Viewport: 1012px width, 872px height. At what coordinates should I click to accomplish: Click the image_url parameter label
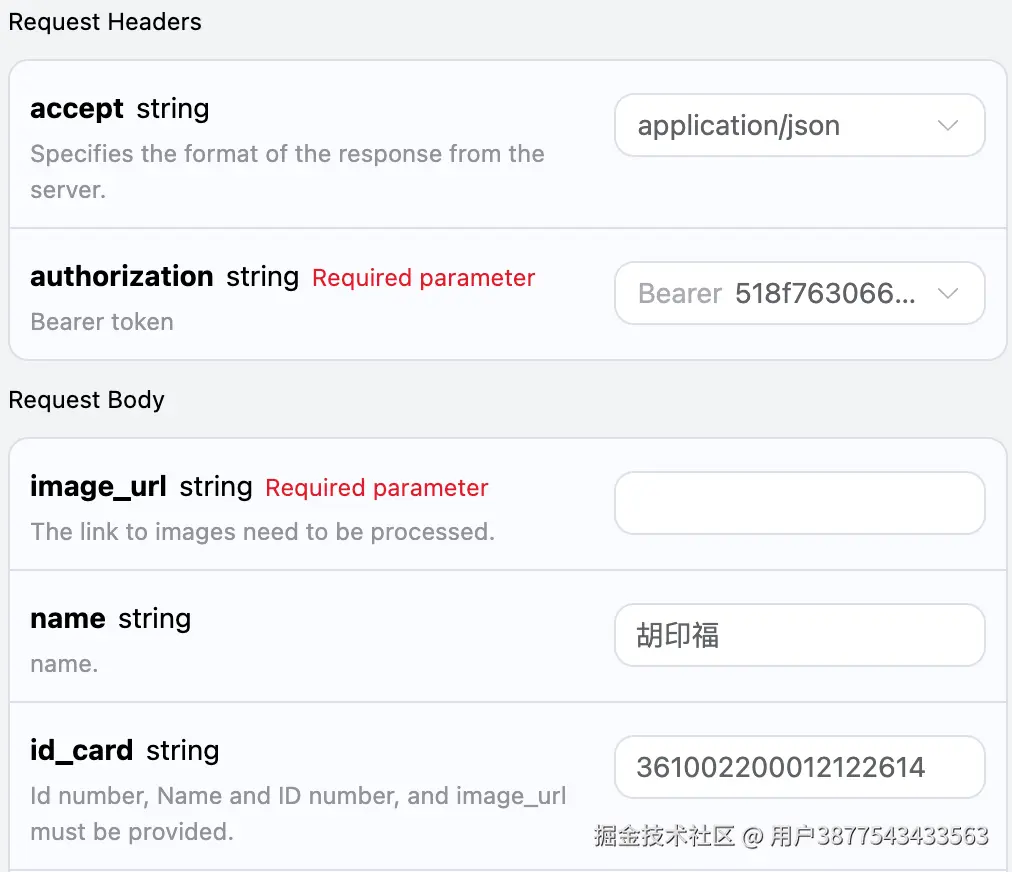[98, 487]
